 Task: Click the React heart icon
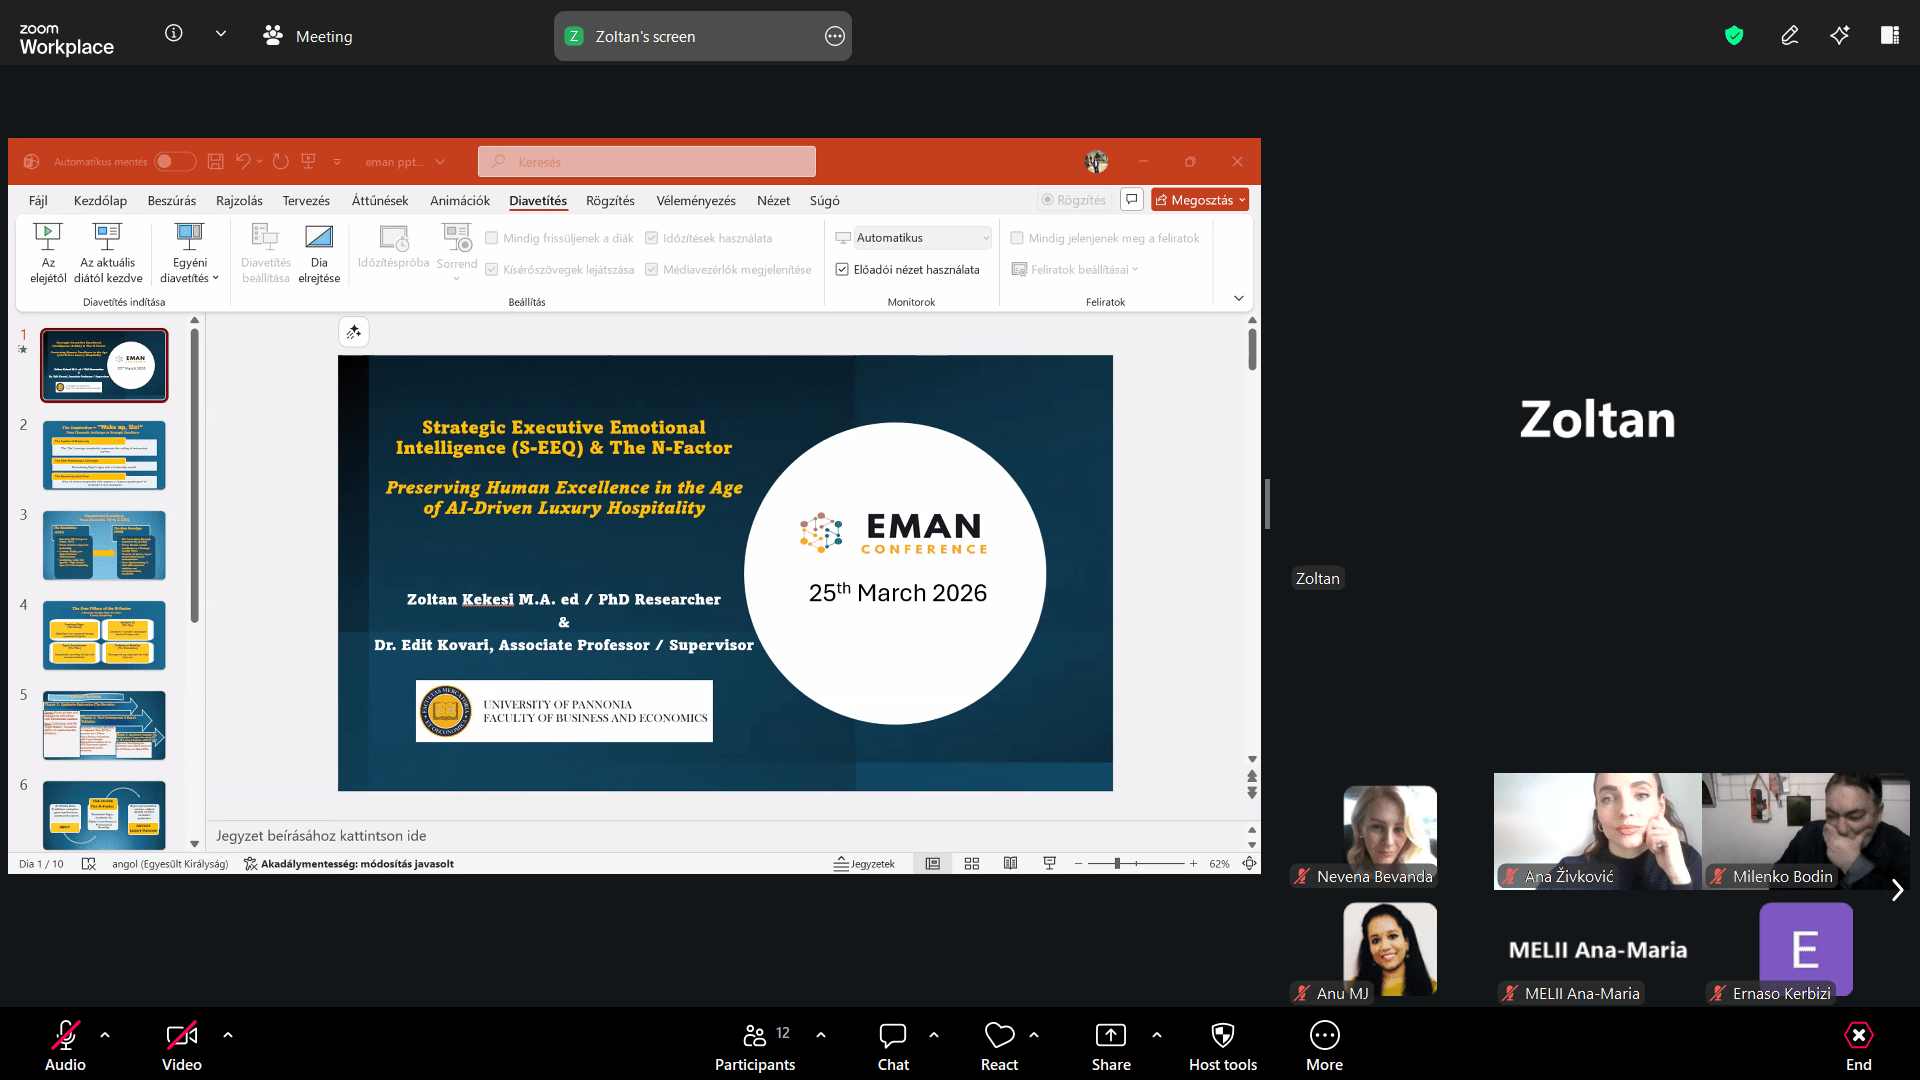click(999, 1035)
